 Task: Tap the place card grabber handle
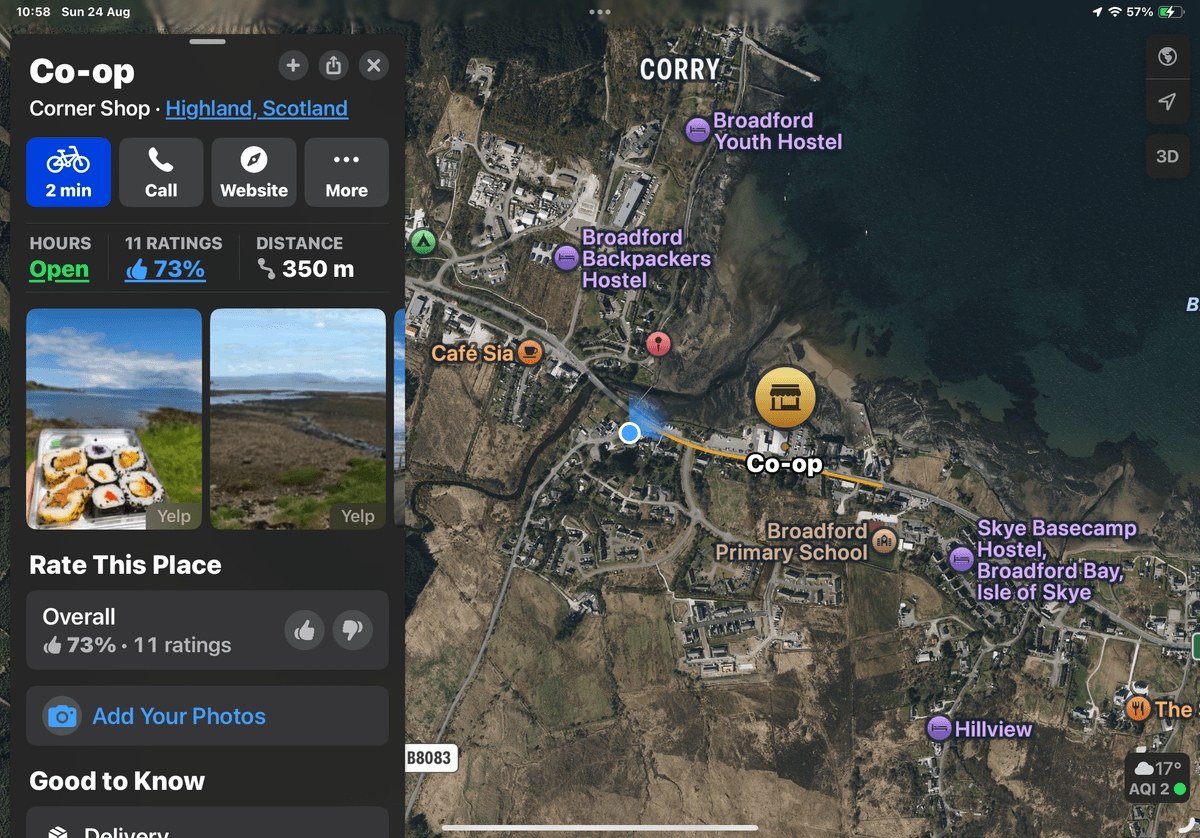(207, 42)
